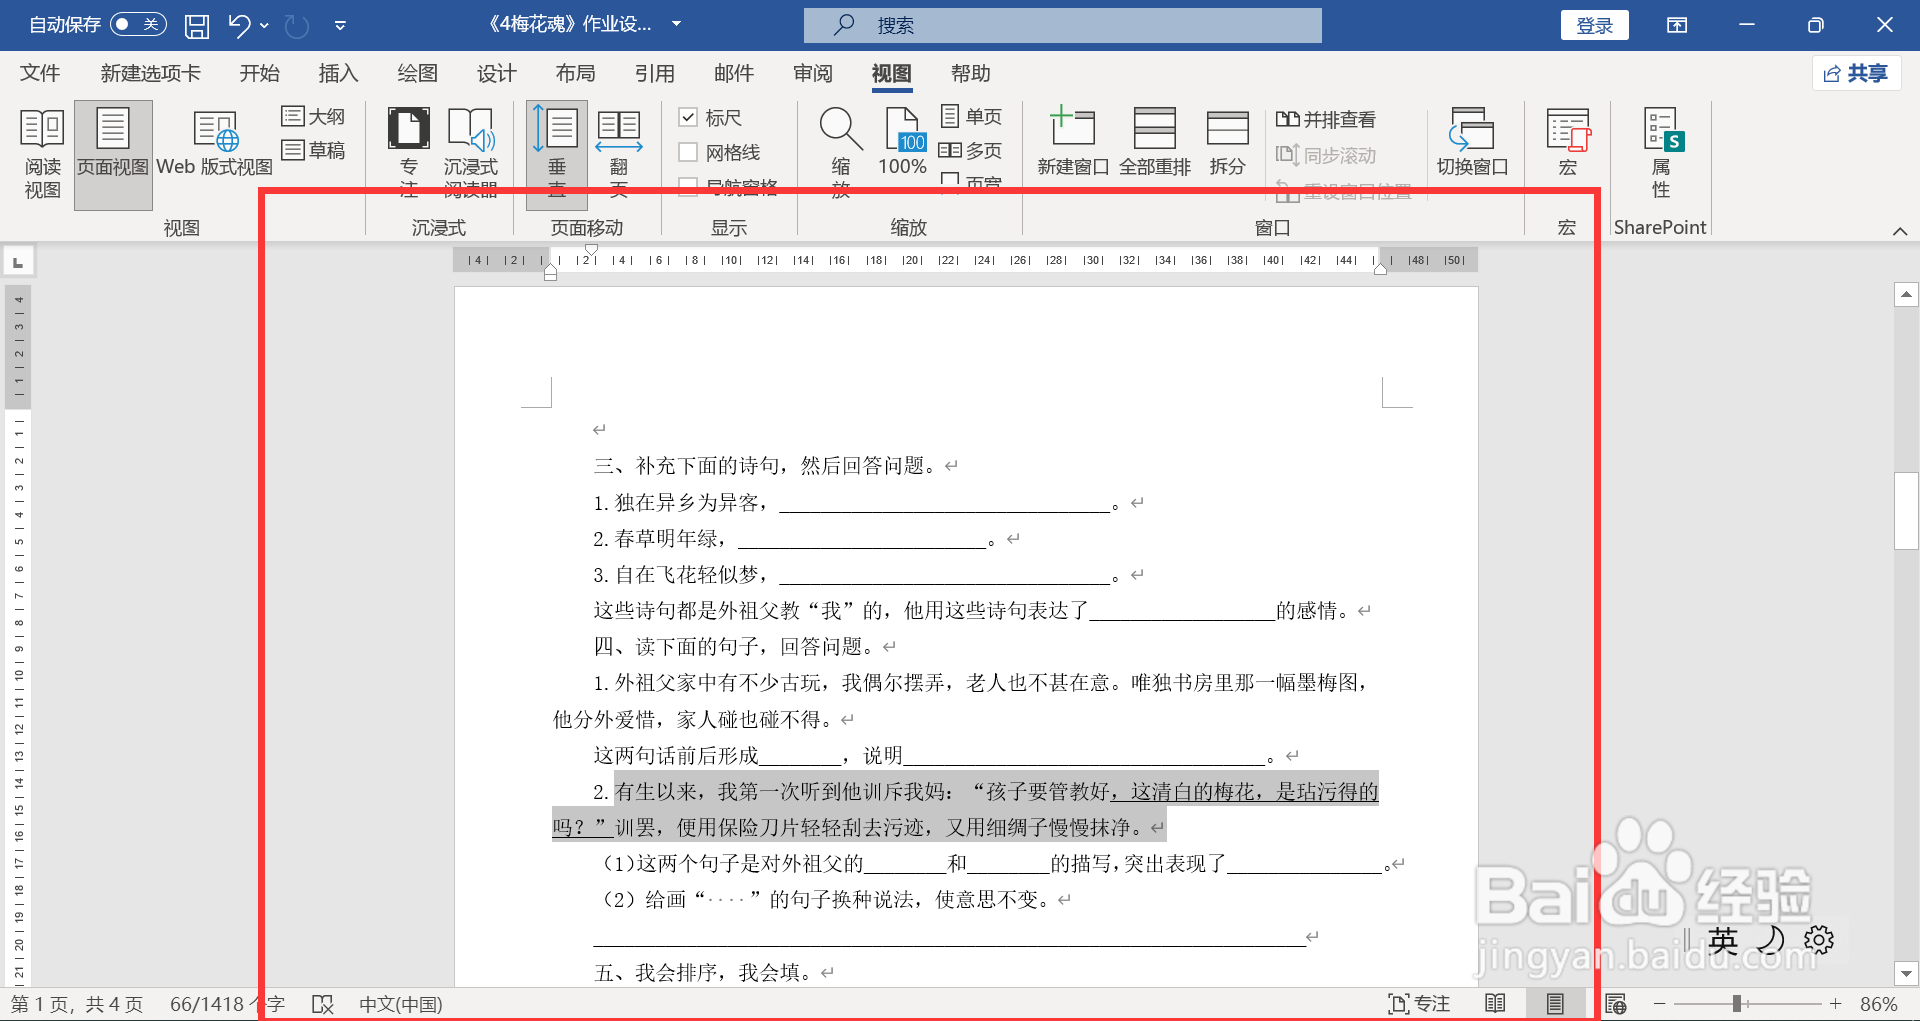Click the 多页 multiple pages icon

click(x=972, y=149)
